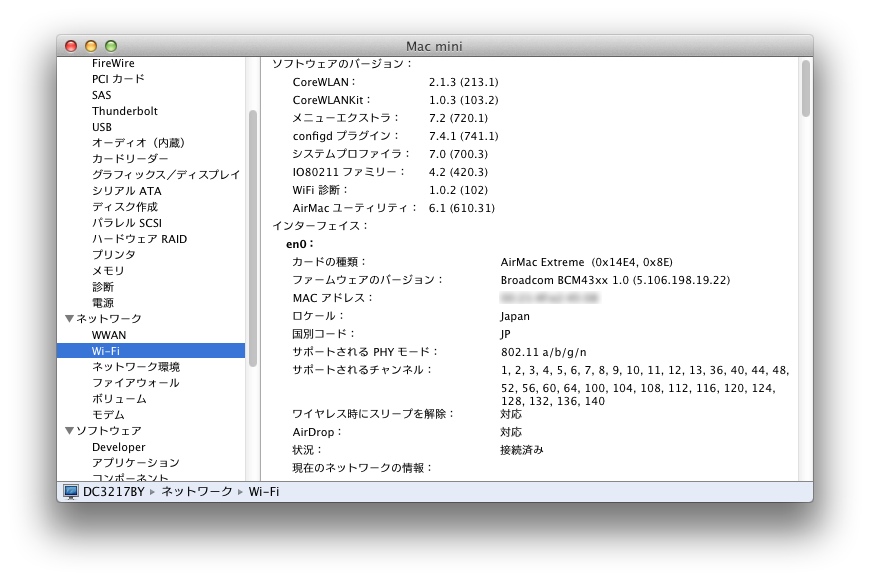
Task: Collapse the ソフトウェア disclosure triangle
Action: point(69,431)
